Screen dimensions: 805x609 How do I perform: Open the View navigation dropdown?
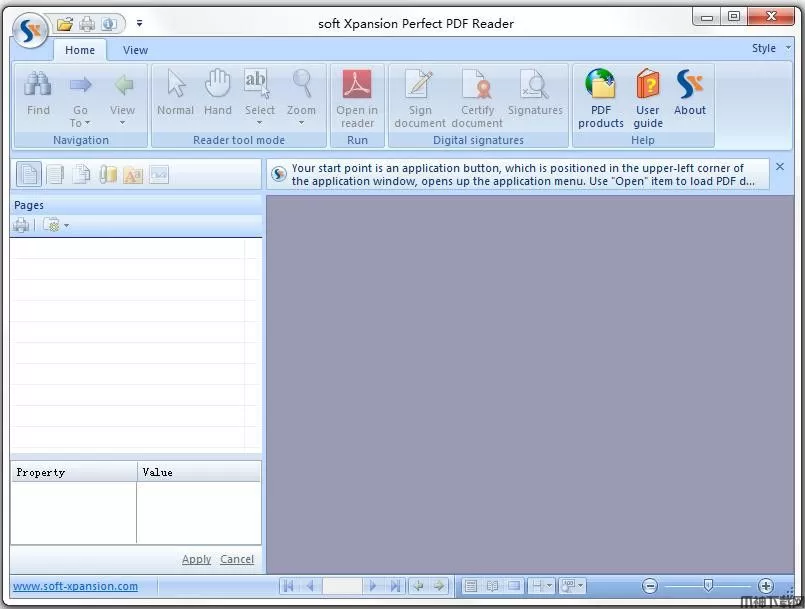click(122, 98)
